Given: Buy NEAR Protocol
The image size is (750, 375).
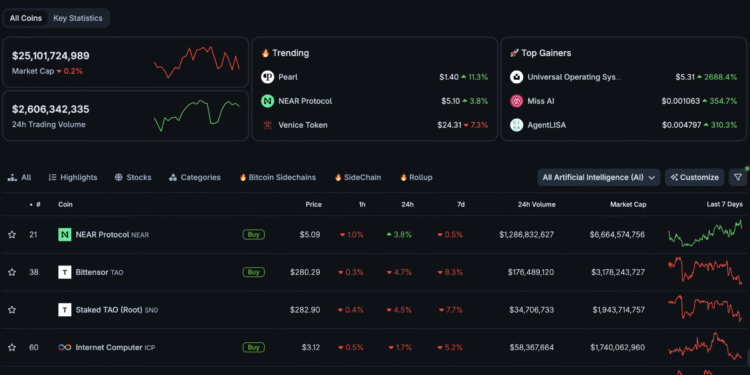Looking at the screenshot, I should (254, 235).
